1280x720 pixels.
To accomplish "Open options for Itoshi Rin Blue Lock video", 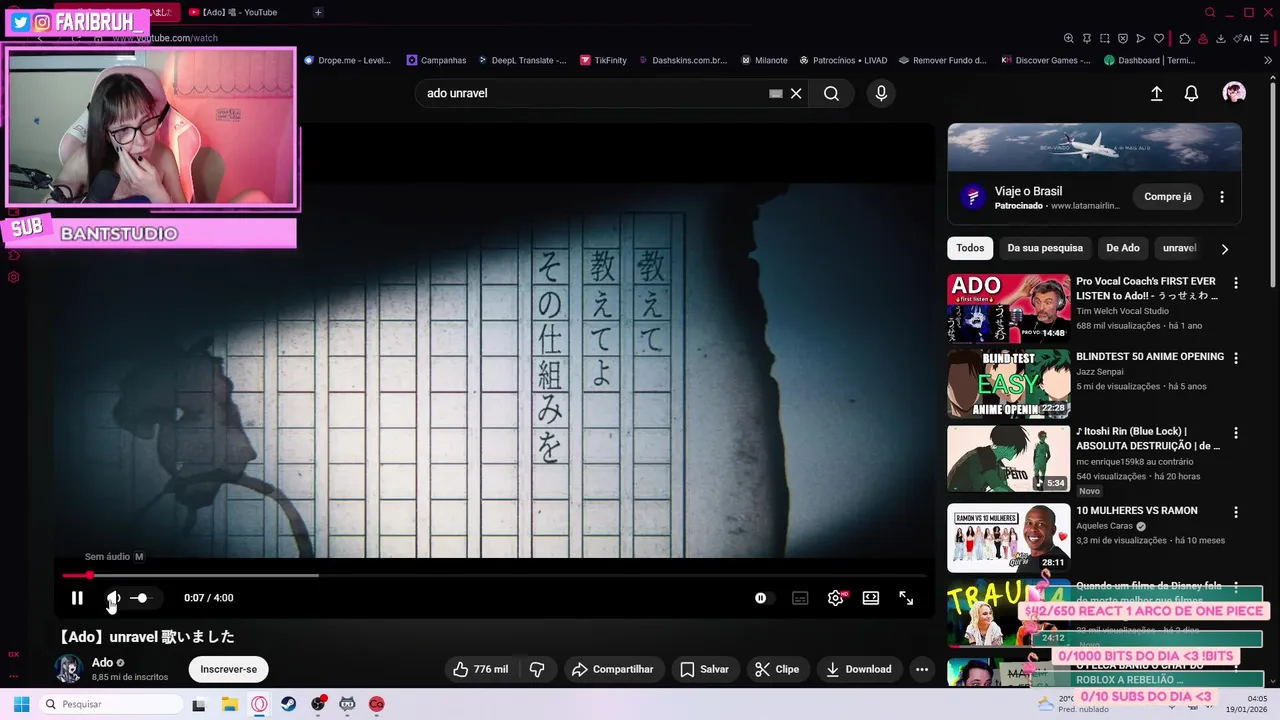I will point(1236,434).
